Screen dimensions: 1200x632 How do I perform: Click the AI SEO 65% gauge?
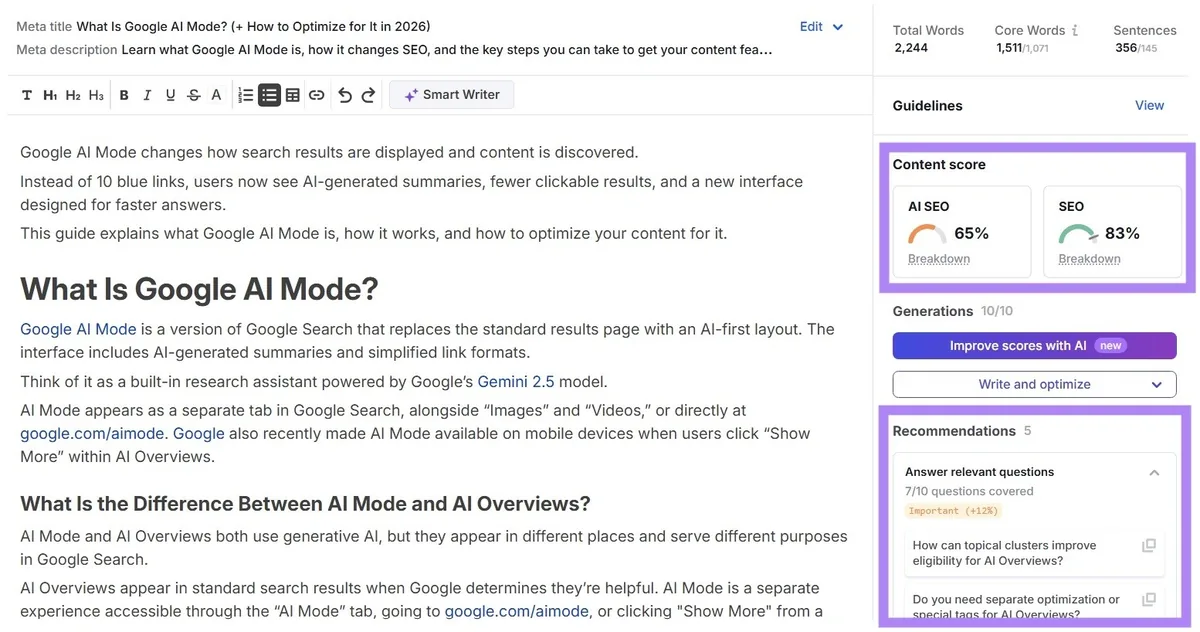pyautogui.click(x=927, y=234)
